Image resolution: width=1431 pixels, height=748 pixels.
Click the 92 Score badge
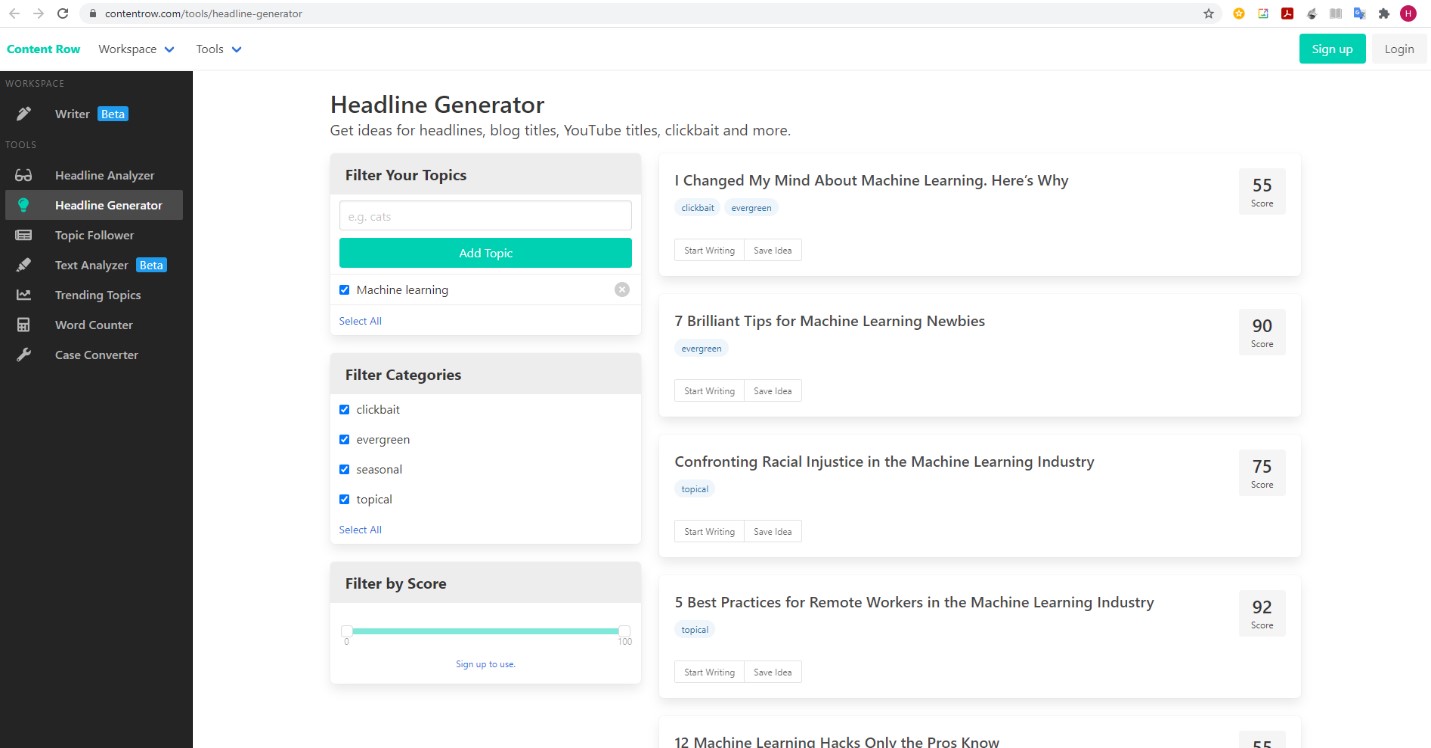(1262, 613)
